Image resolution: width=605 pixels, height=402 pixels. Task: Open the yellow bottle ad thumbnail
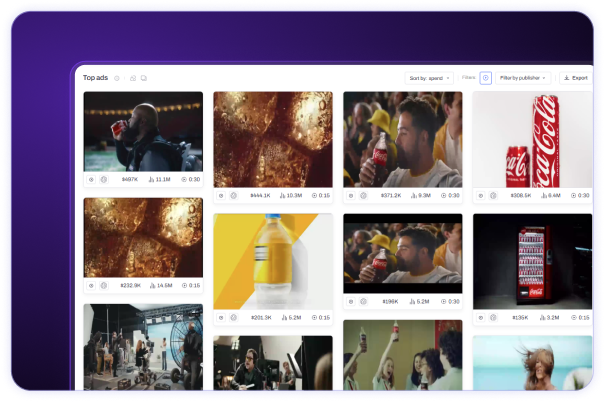(273, 262)
